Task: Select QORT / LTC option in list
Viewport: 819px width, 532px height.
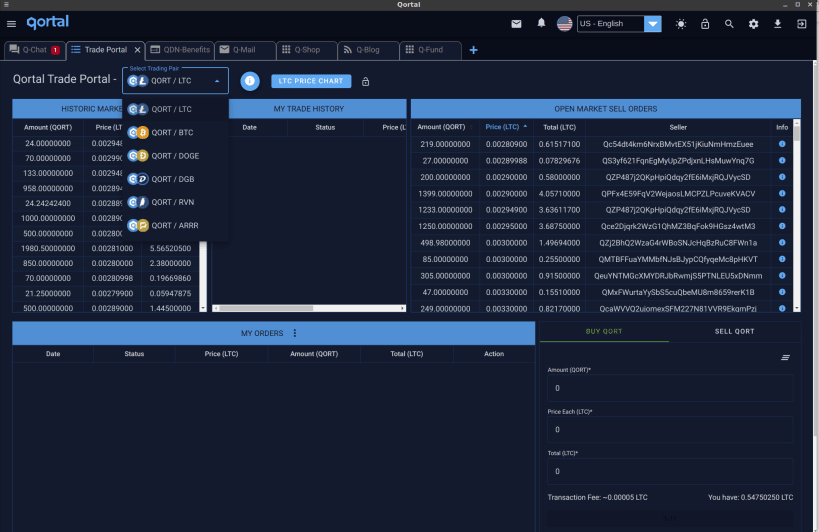Action: pyautogui.click(x=176, y=109)
